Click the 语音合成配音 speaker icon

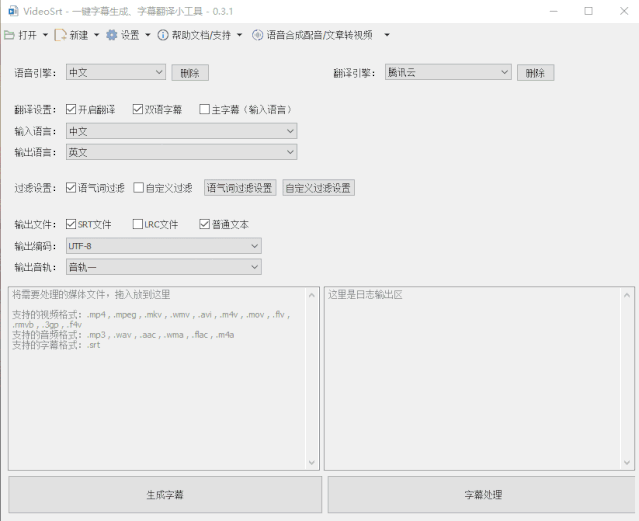(x=257, y=35)
